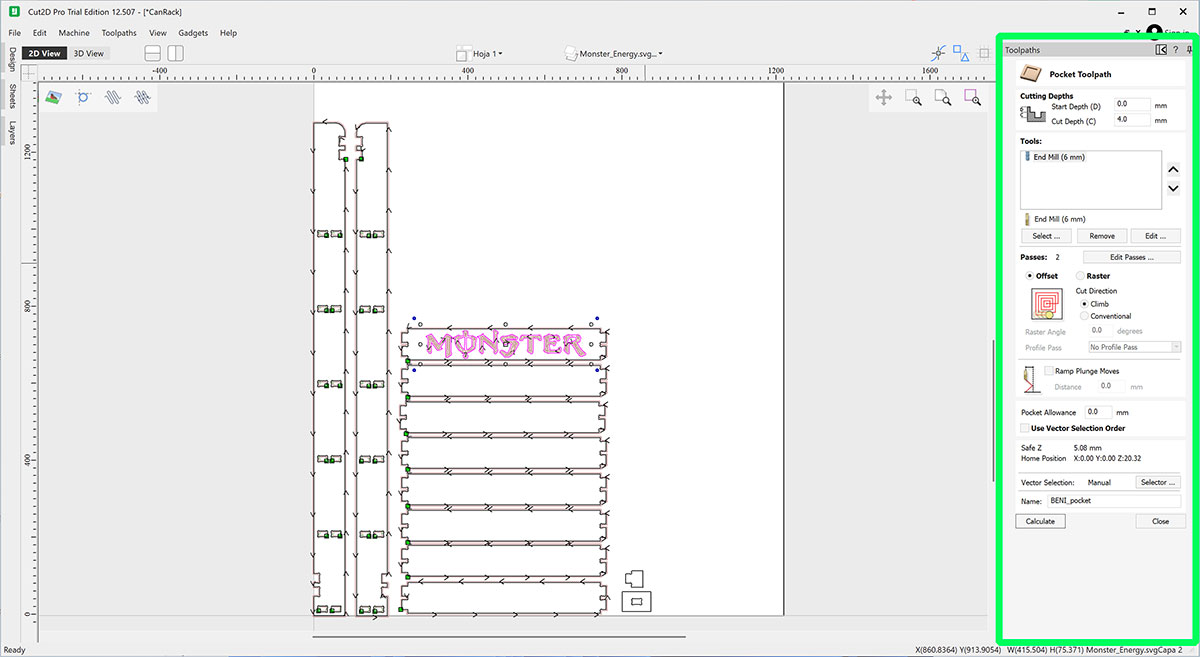1200x657 pixels.
Task: Click the sheet icon beside Hoja 1
Action: point(463,53)
